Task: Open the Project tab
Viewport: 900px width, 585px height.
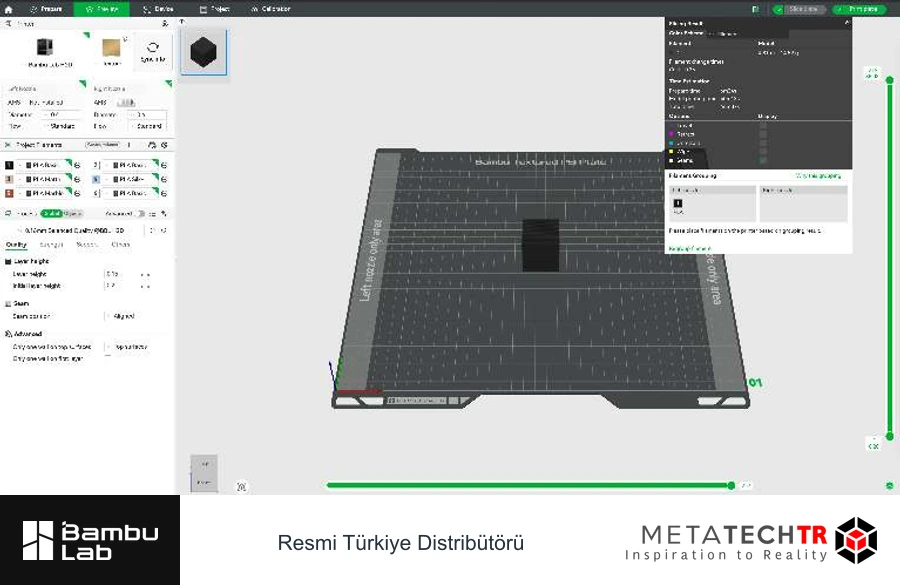Action: pyautogui.click(x=214, y=9)
